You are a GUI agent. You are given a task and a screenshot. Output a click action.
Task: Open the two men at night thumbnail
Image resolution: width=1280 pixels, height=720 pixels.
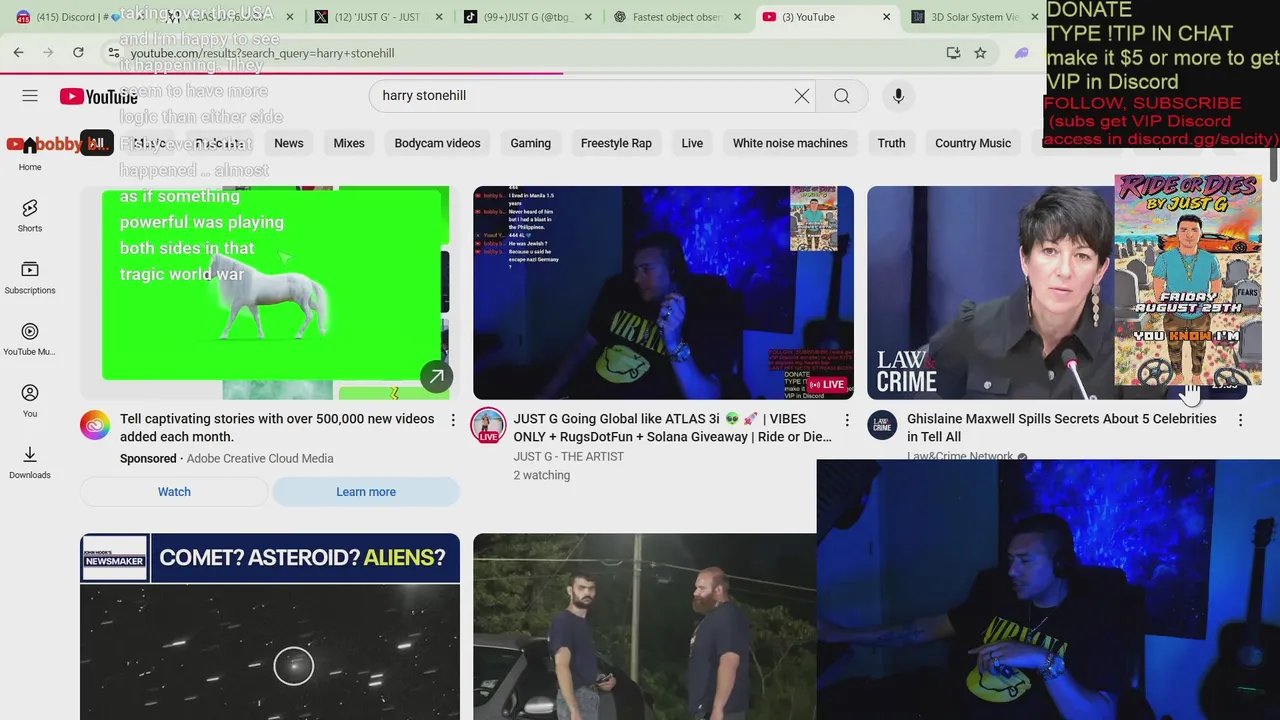tap(645, 627)
